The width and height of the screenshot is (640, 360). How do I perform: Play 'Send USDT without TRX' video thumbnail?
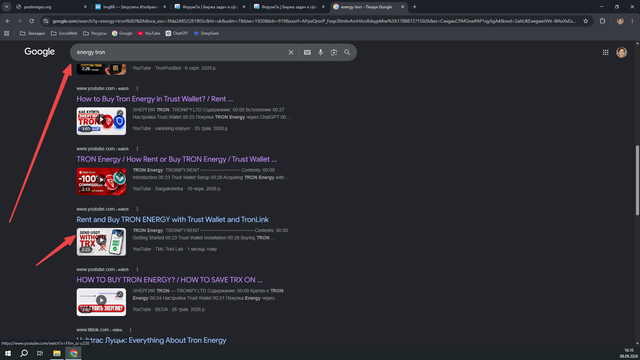pos(101,242)
